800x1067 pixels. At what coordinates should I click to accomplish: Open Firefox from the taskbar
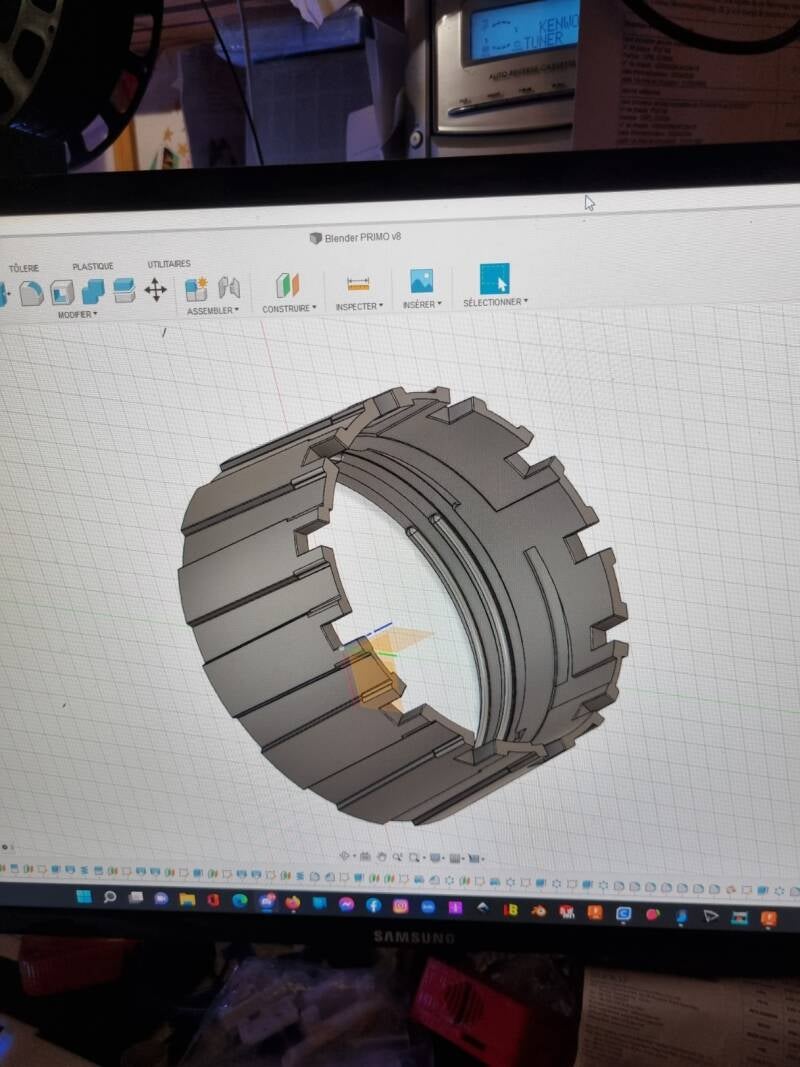click(293, 903)
